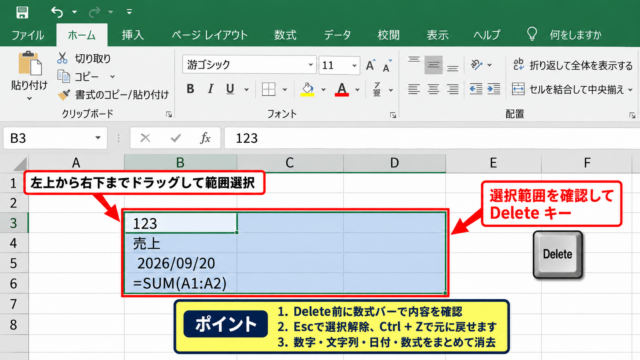Viewport: 640px width, 360px height.
Task: Expand the コピー dropdown arrow
Action: point(112,76)
